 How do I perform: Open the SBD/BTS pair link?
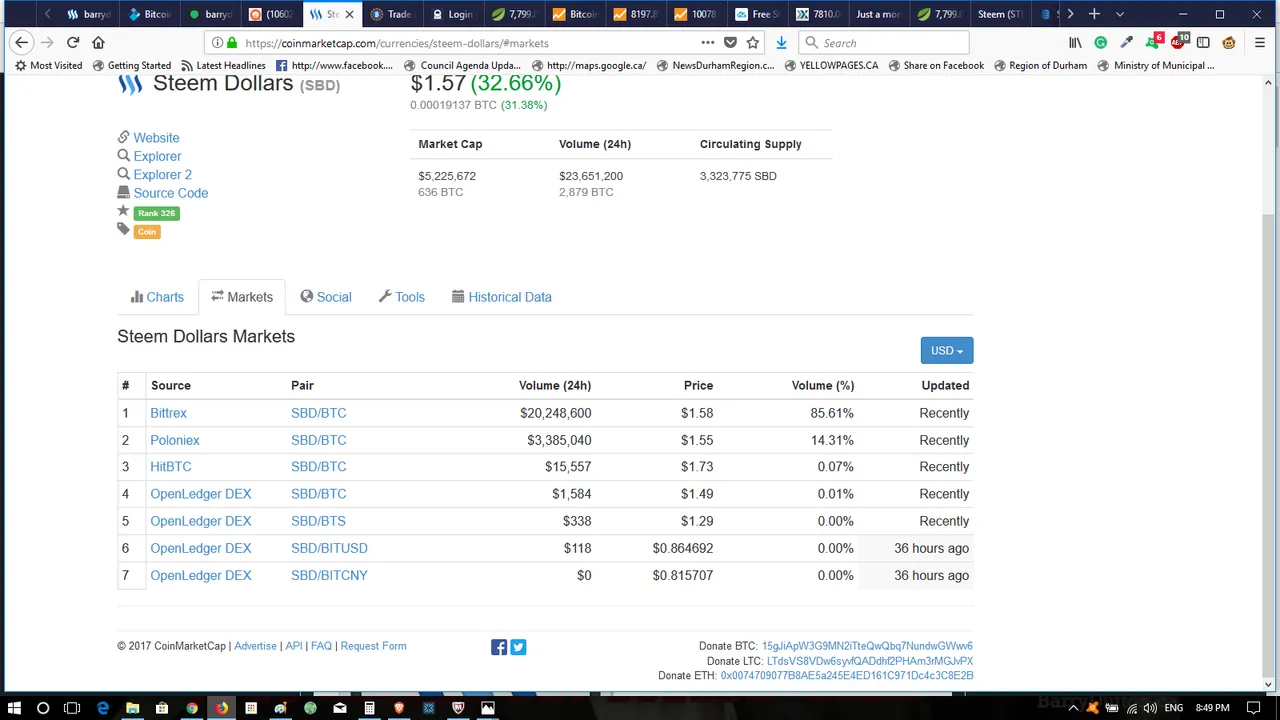click(x=318, y=521)
